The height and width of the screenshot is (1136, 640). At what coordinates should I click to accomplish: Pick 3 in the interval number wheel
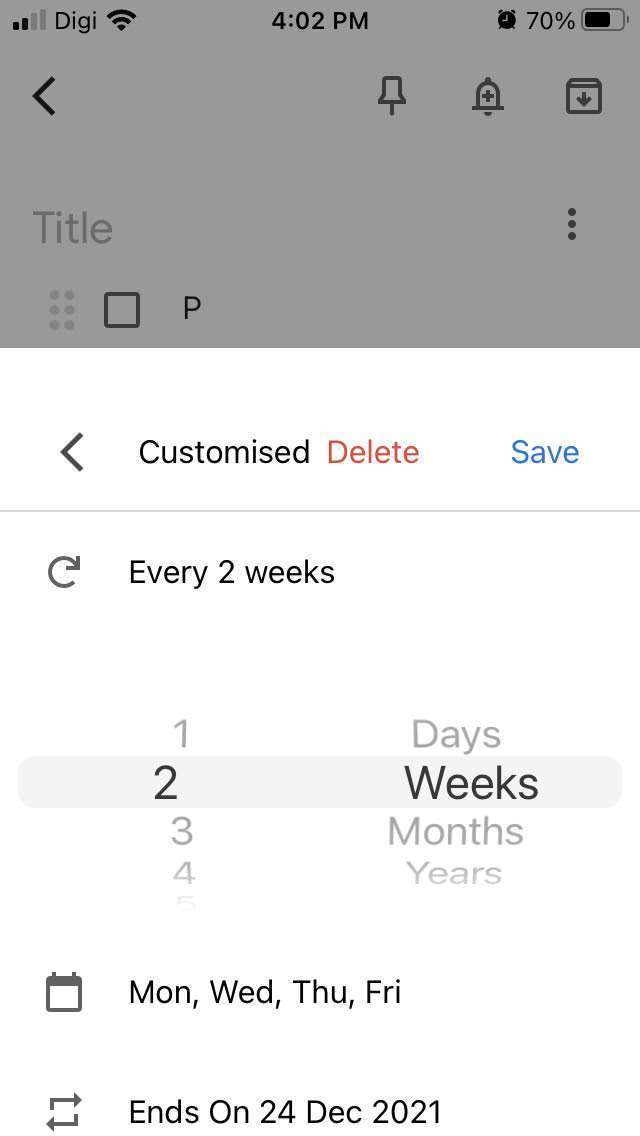pos(181,832)
